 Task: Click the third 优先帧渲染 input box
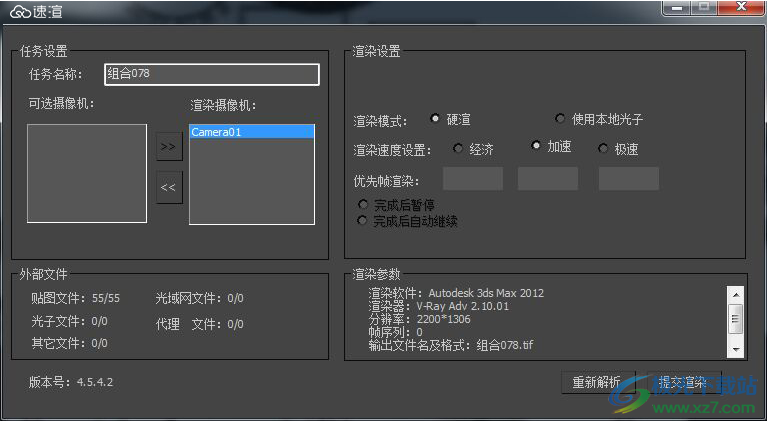pos(628,179)
